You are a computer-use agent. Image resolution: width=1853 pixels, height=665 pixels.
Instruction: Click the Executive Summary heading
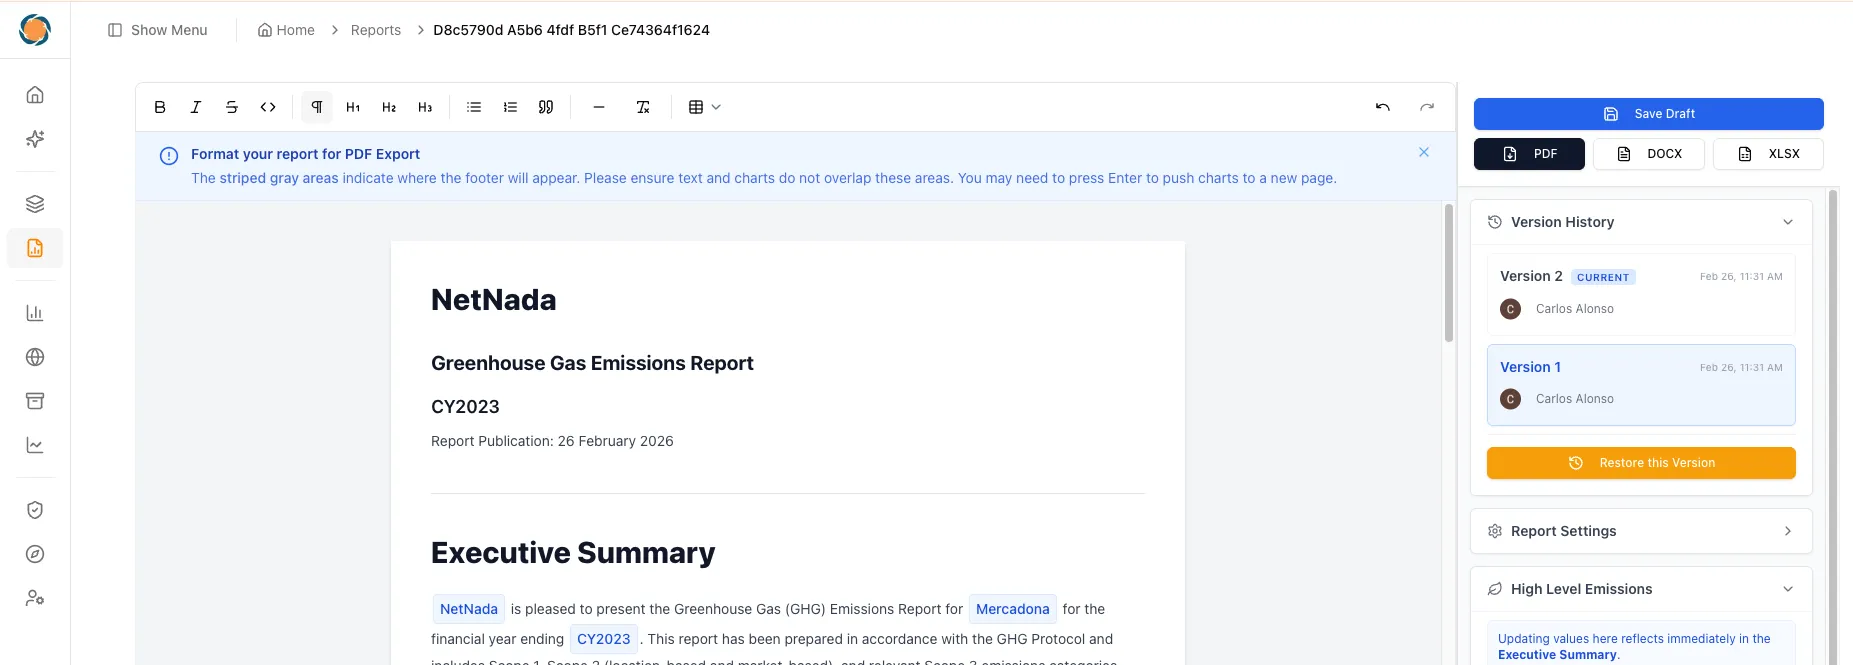tap(573, 553)
